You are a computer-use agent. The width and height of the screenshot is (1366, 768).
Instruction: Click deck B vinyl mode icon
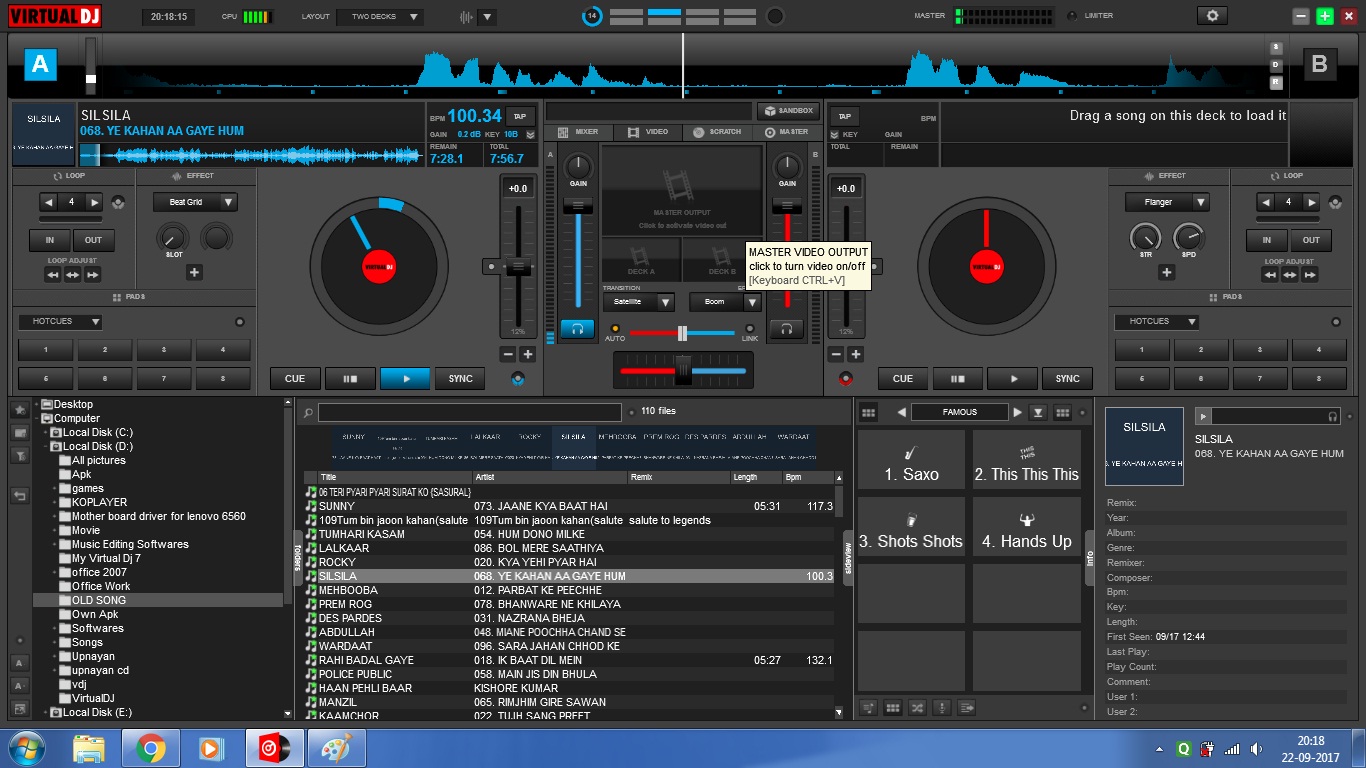point(846,379)
